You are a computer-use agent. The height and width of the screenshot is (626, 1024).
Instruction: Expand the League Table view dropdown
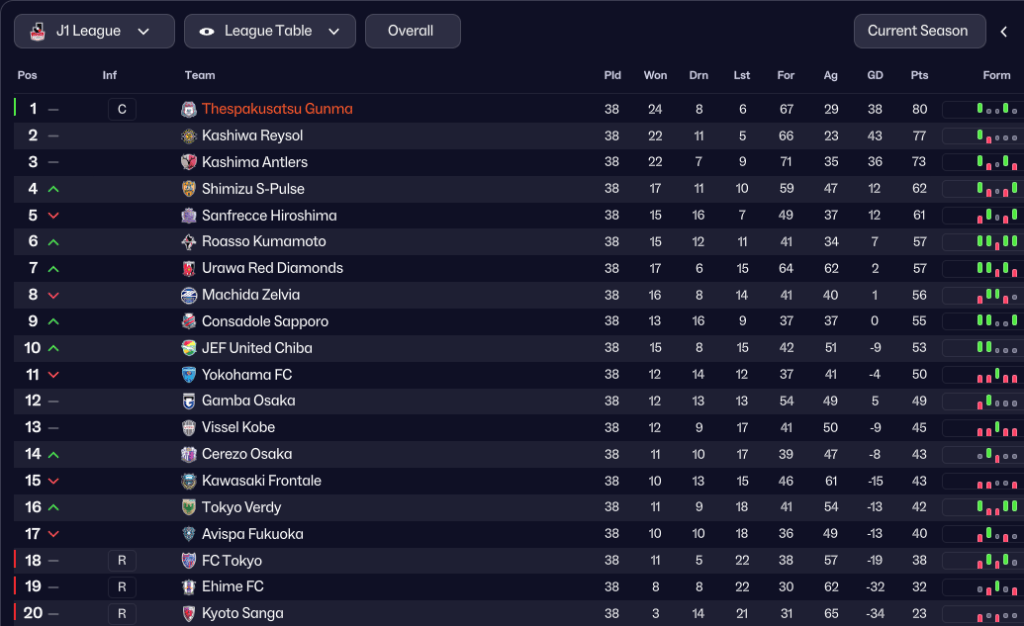269,31
